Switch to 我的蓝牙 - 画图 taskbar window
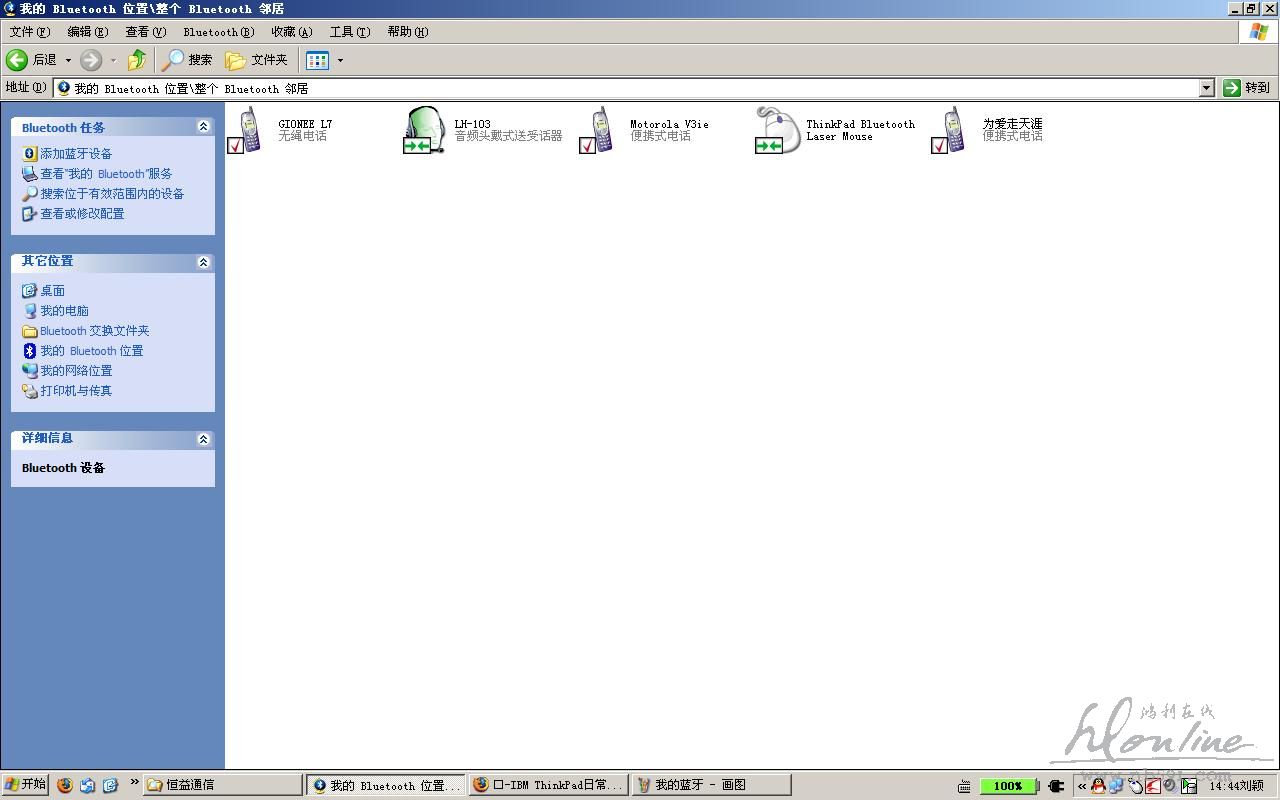The height and width of the screenshot is (800, 1280). click(711, 785)
